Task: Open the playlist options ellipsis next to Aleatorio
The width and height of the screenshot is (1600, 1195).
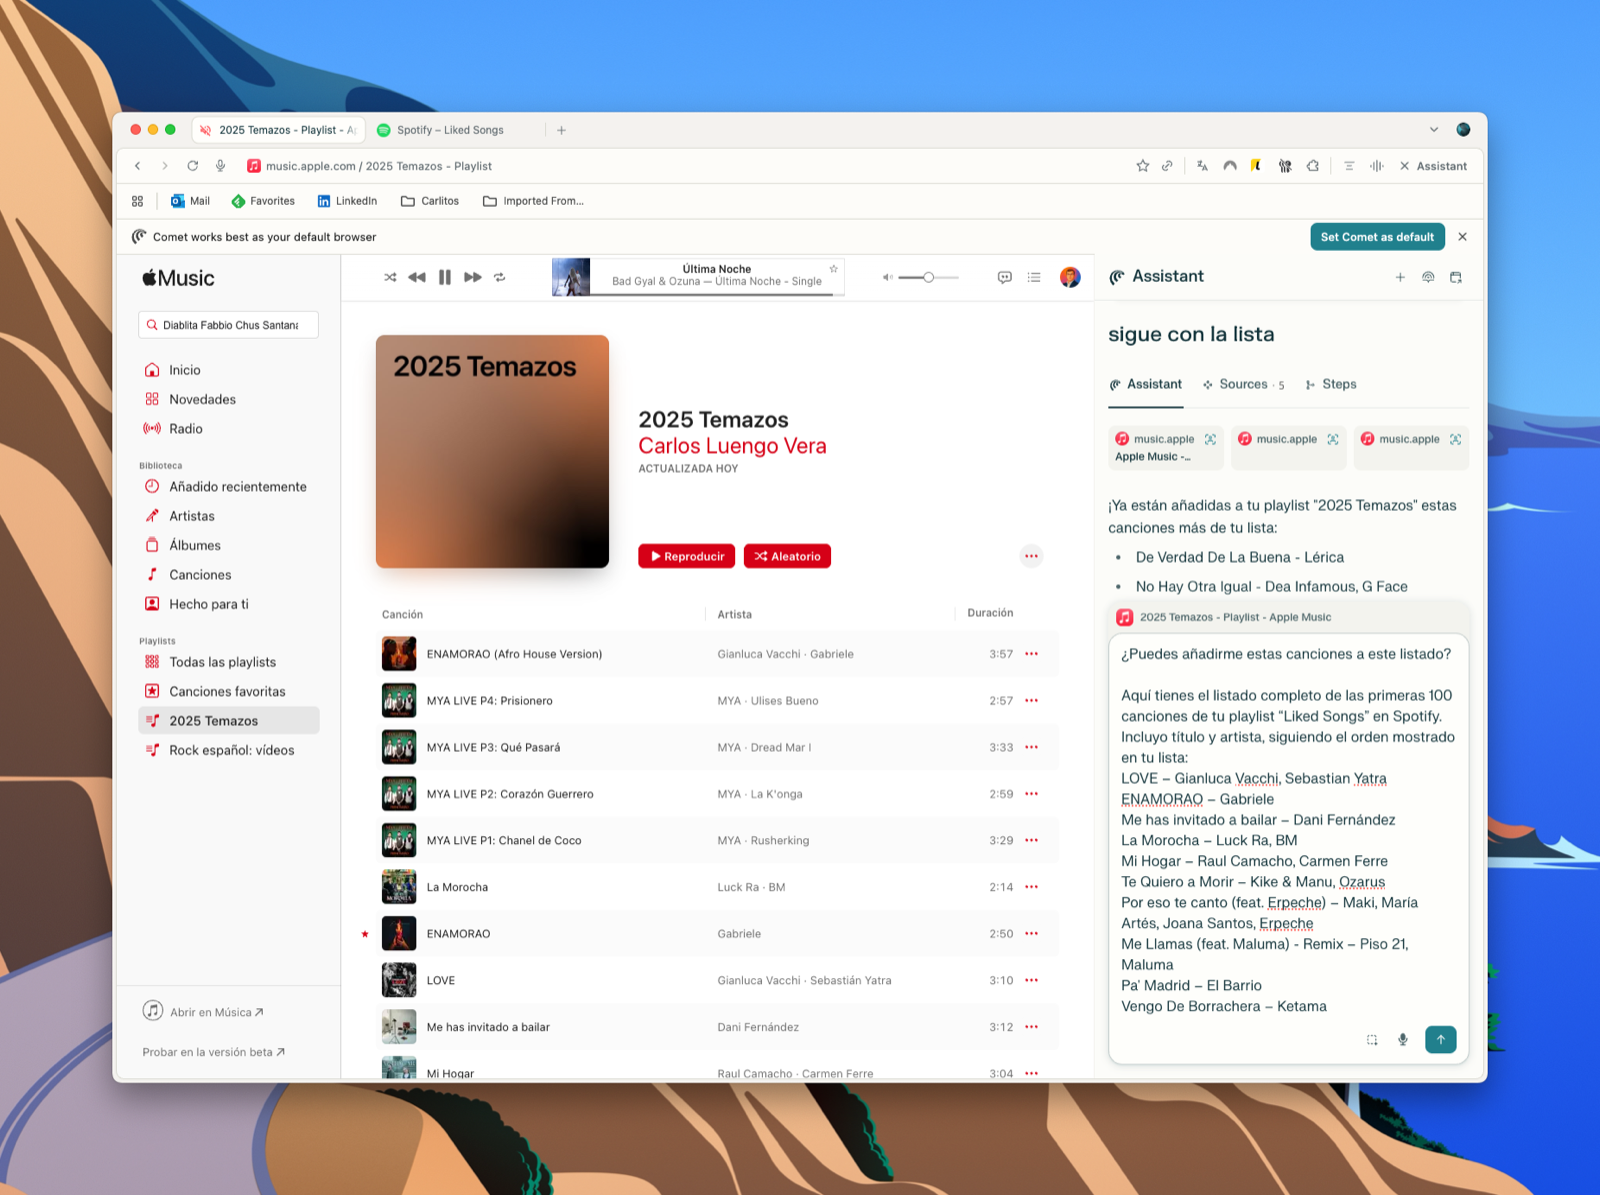Action: (1031, 556)
